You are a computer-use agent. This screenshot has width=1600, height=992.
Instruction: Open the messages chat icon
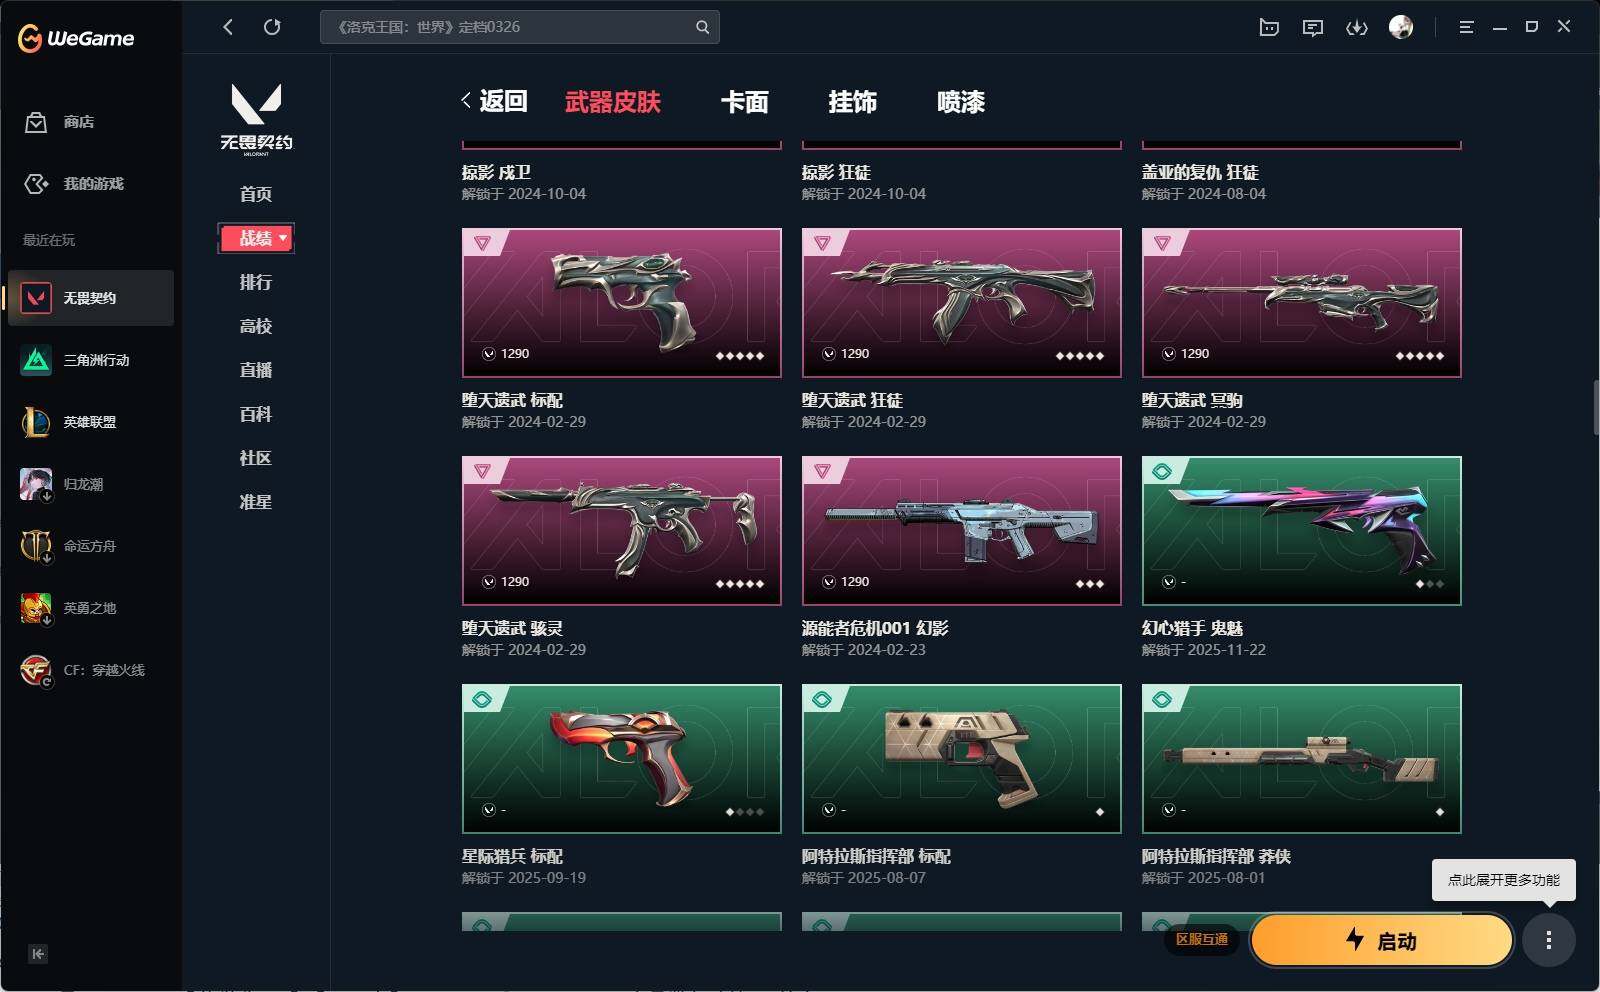coord(1313,28)
